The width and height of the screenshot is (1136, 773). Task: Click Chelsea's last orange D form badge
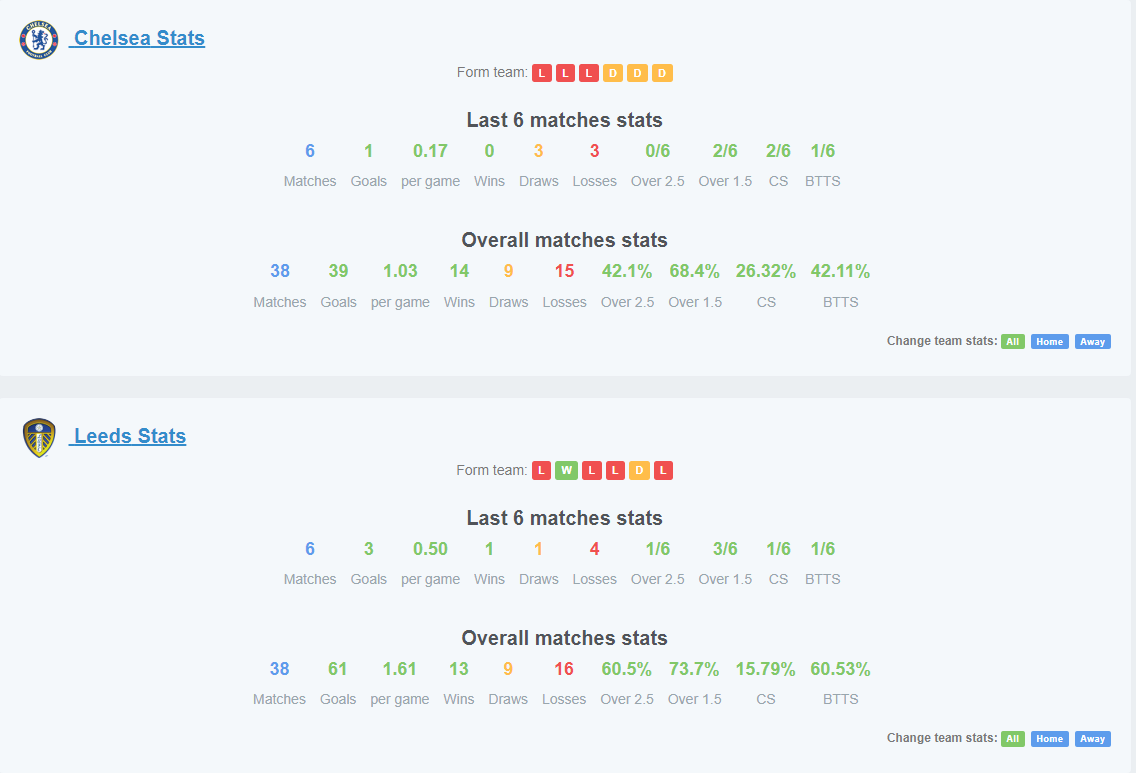coord(662,73)
